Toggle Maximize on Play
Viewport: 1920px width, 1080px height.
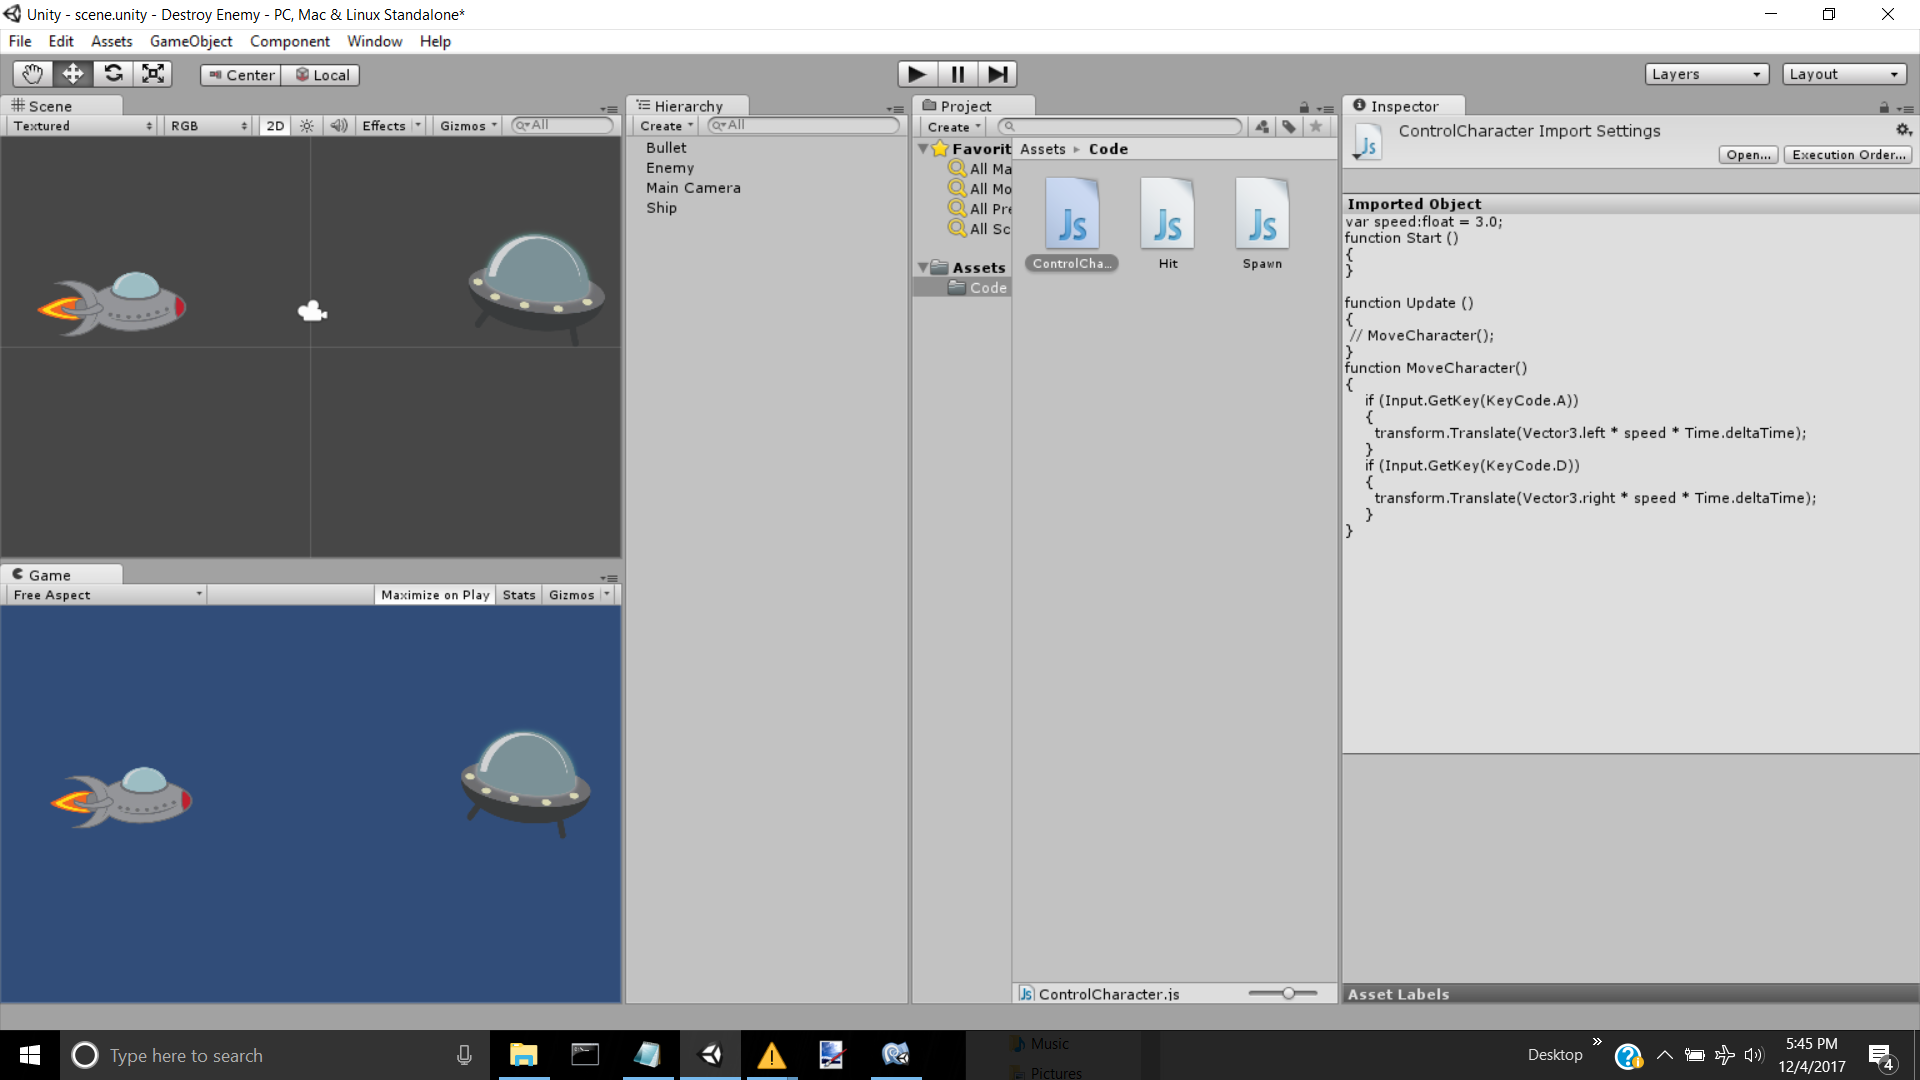coord(435,595)
